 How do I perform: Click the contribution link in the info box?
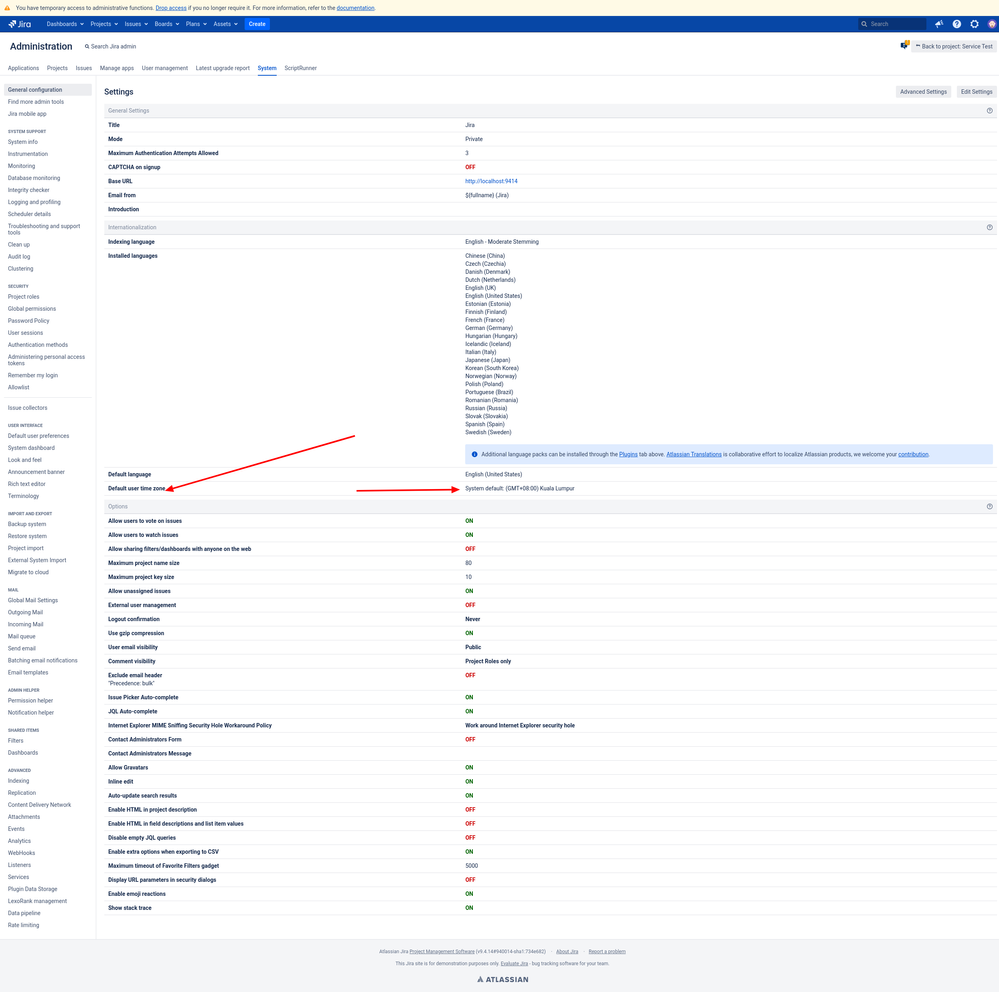pos(913,455)
